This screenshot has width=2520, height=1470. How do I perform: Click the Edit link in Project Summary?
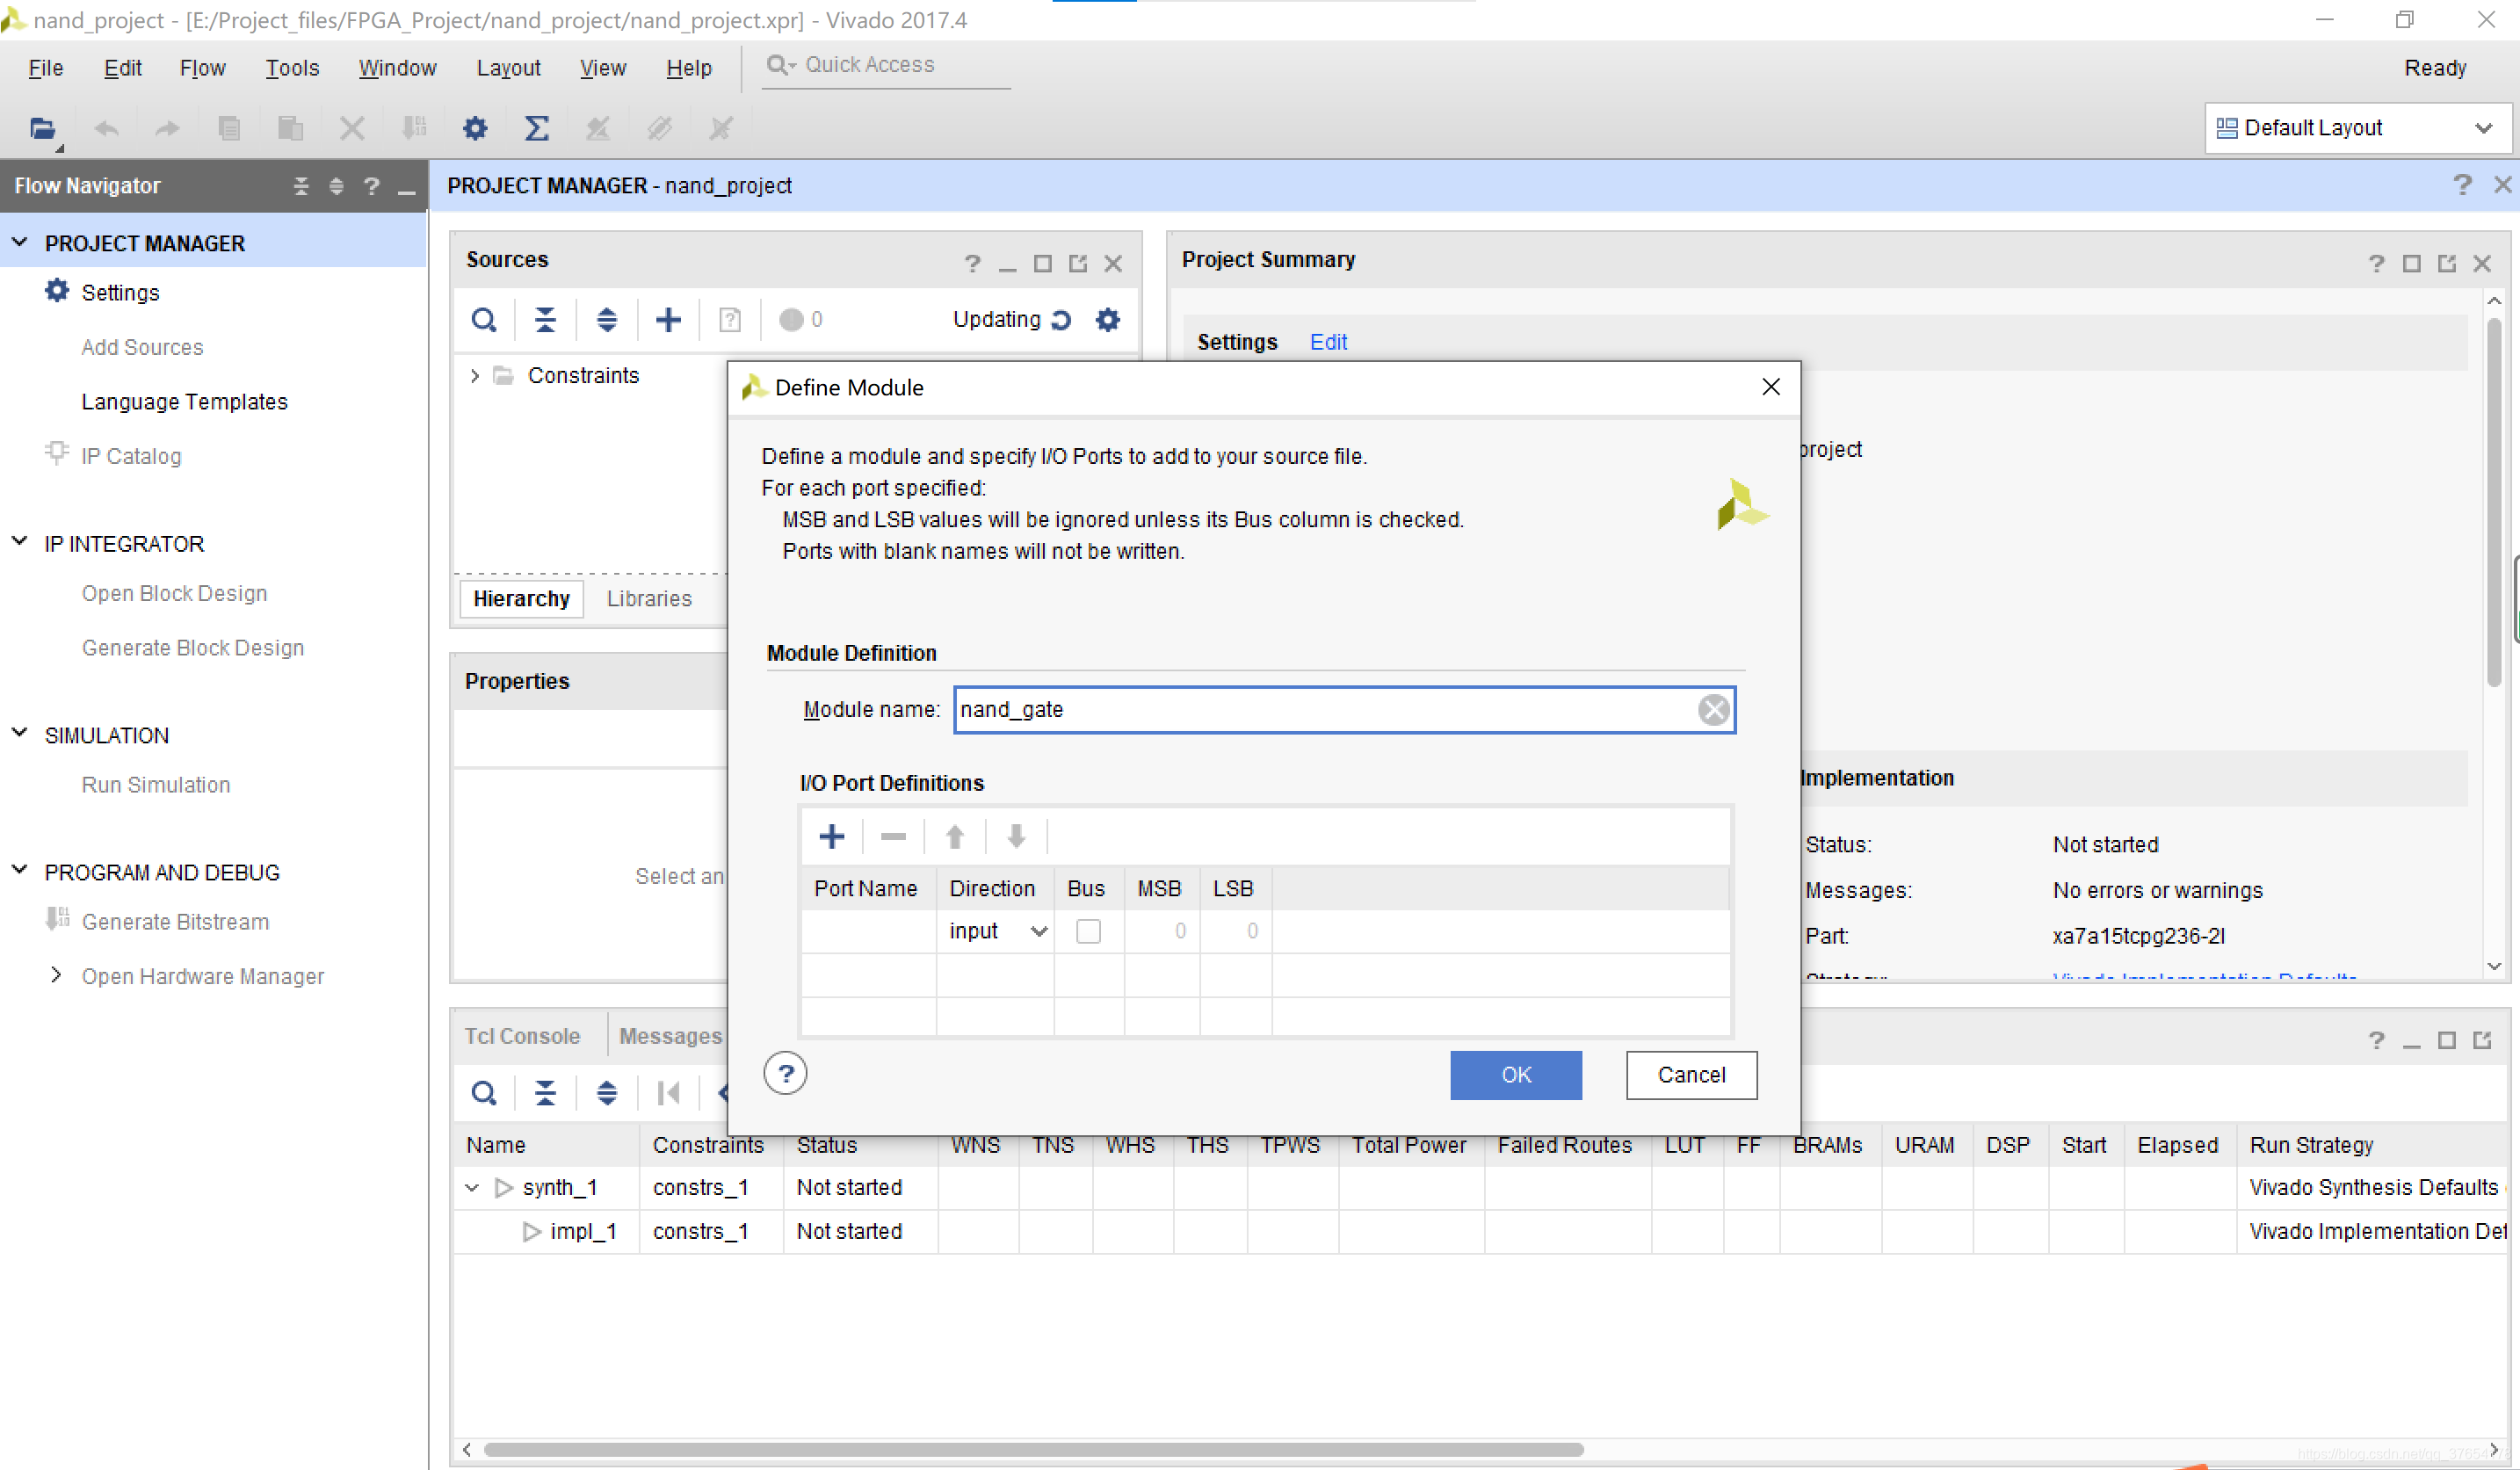click(x=1328, y=342)
